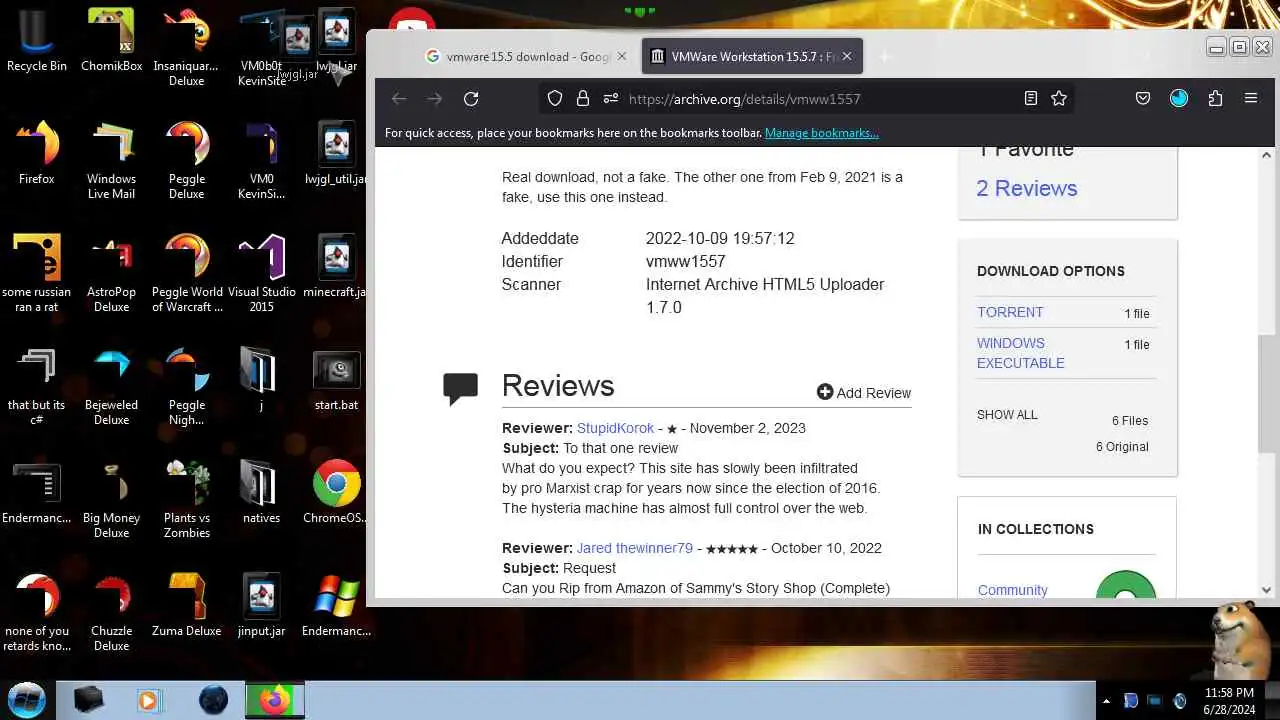This screenshot has height=720, width=1280.
Task: Select Plants vs Zombies desktop icon
Action: pyautogui.click(x=187, y=499)
